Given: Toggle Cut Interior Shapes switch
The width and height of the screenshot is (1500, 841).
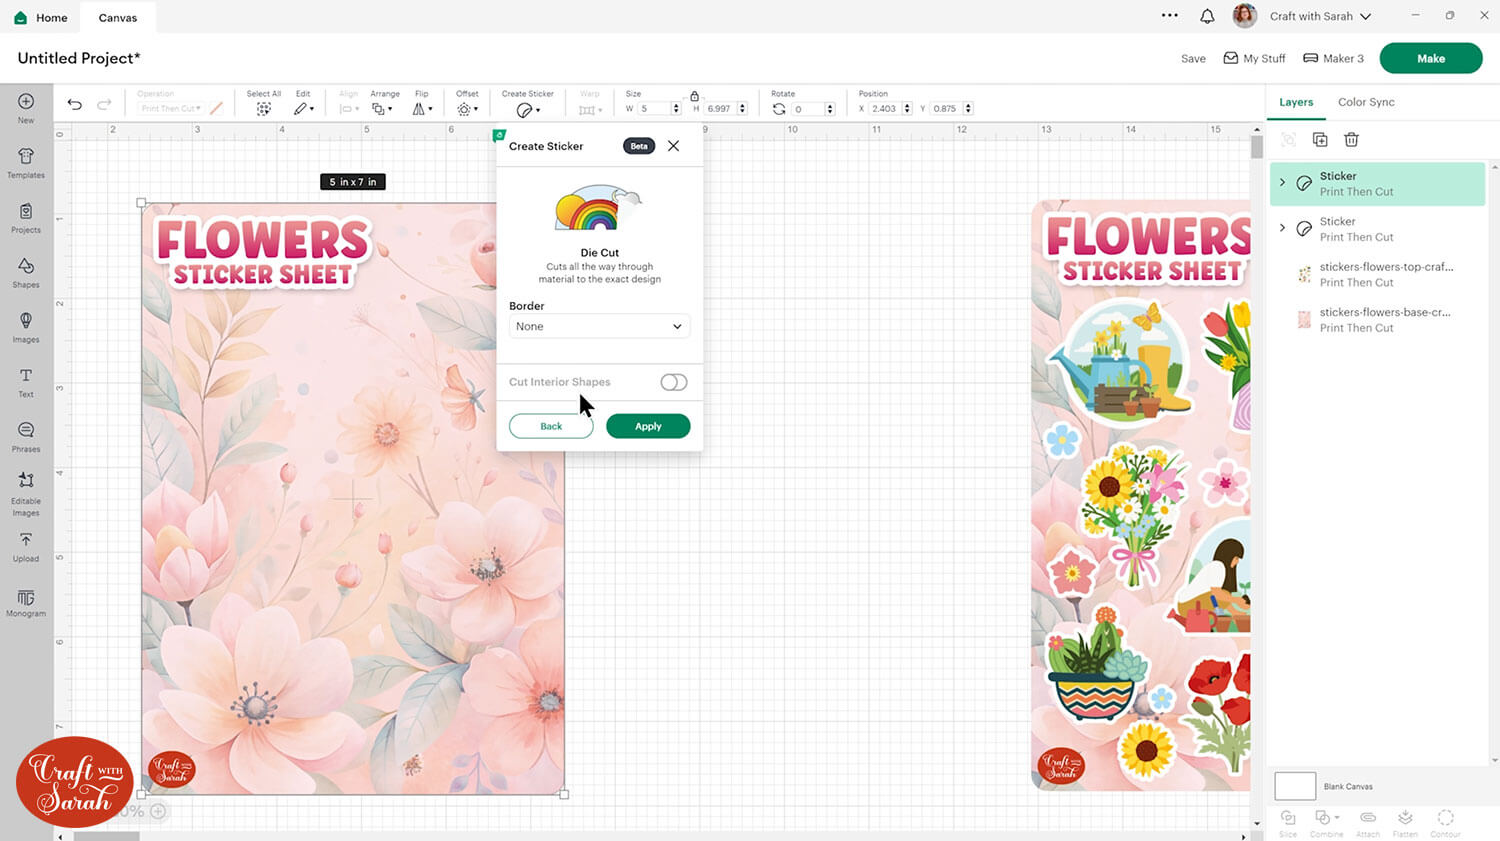Looking at the screenshot, I should pyautogui.click(x=673, y=382).
